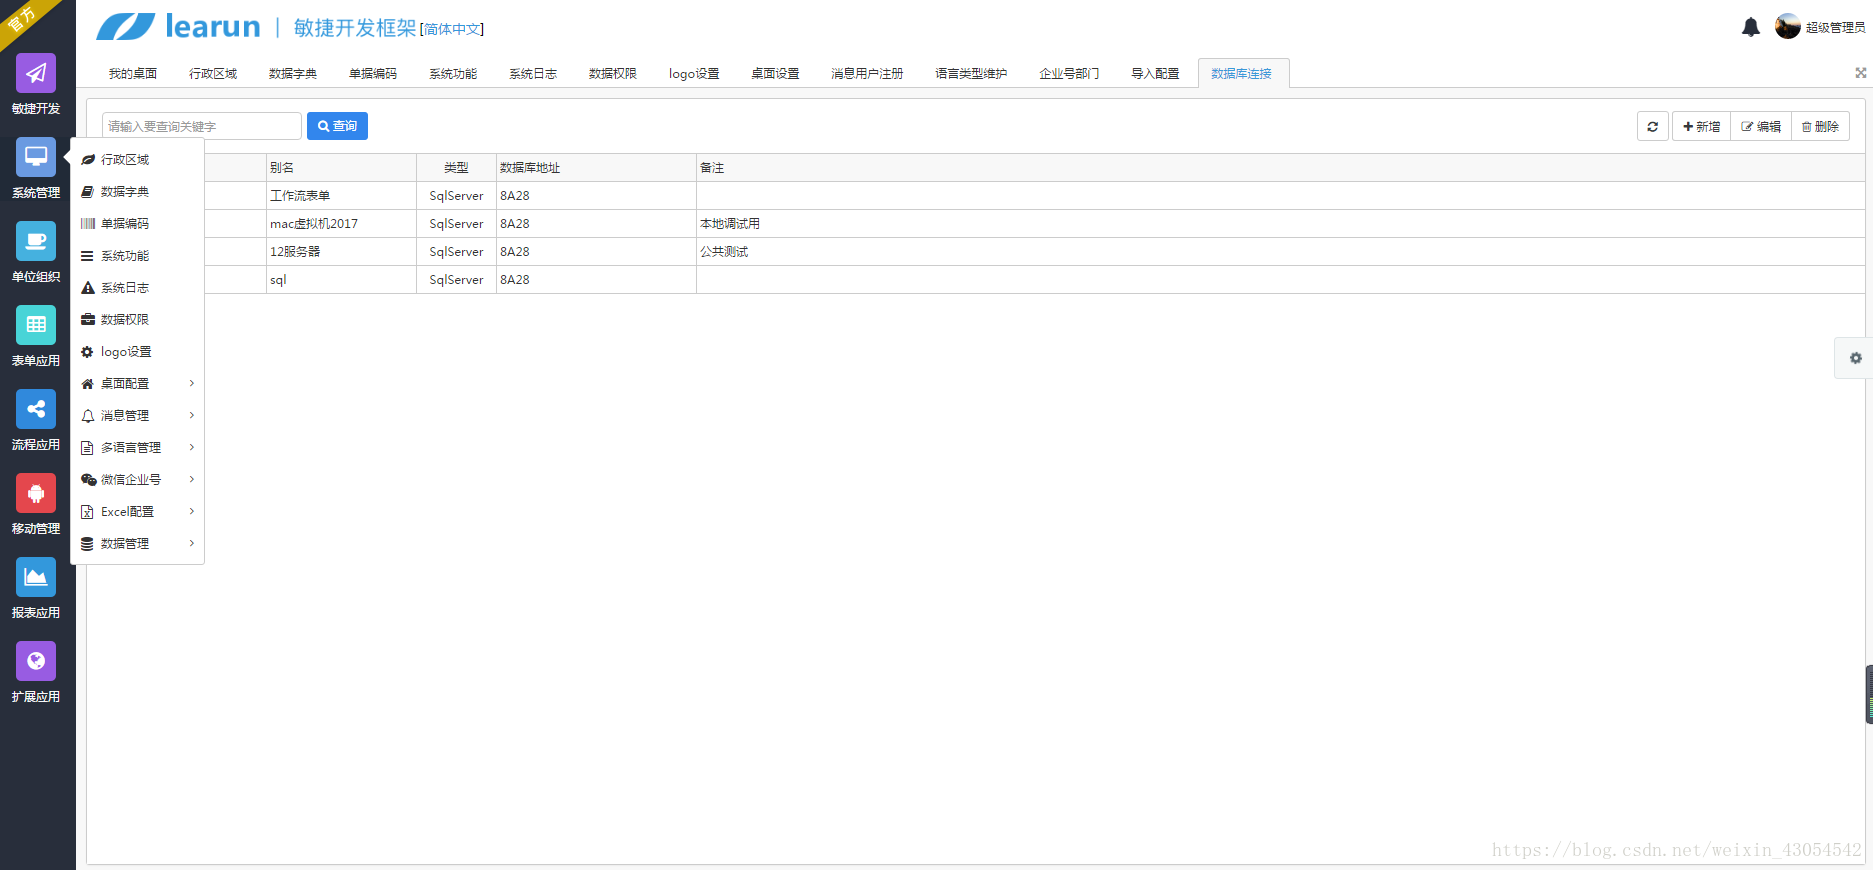Open the 移动管理 sidebar module
This screenshot has width=1873, height=870.
[x=36, y=505]
